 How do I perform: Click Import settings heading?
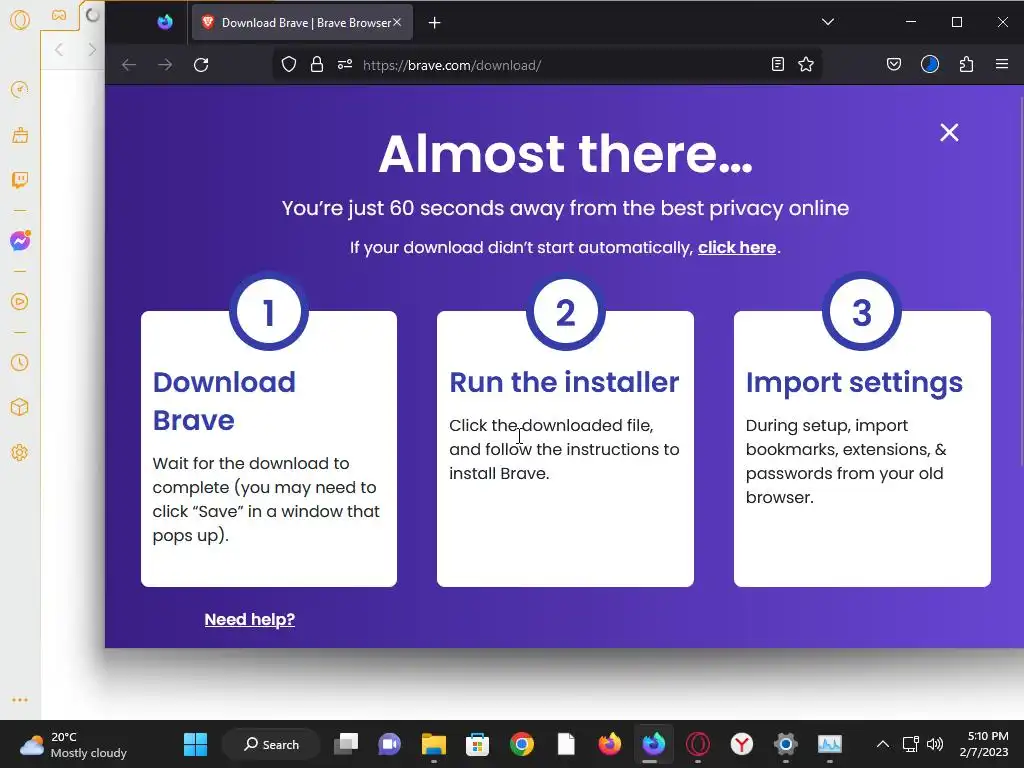tap(854, 383)
